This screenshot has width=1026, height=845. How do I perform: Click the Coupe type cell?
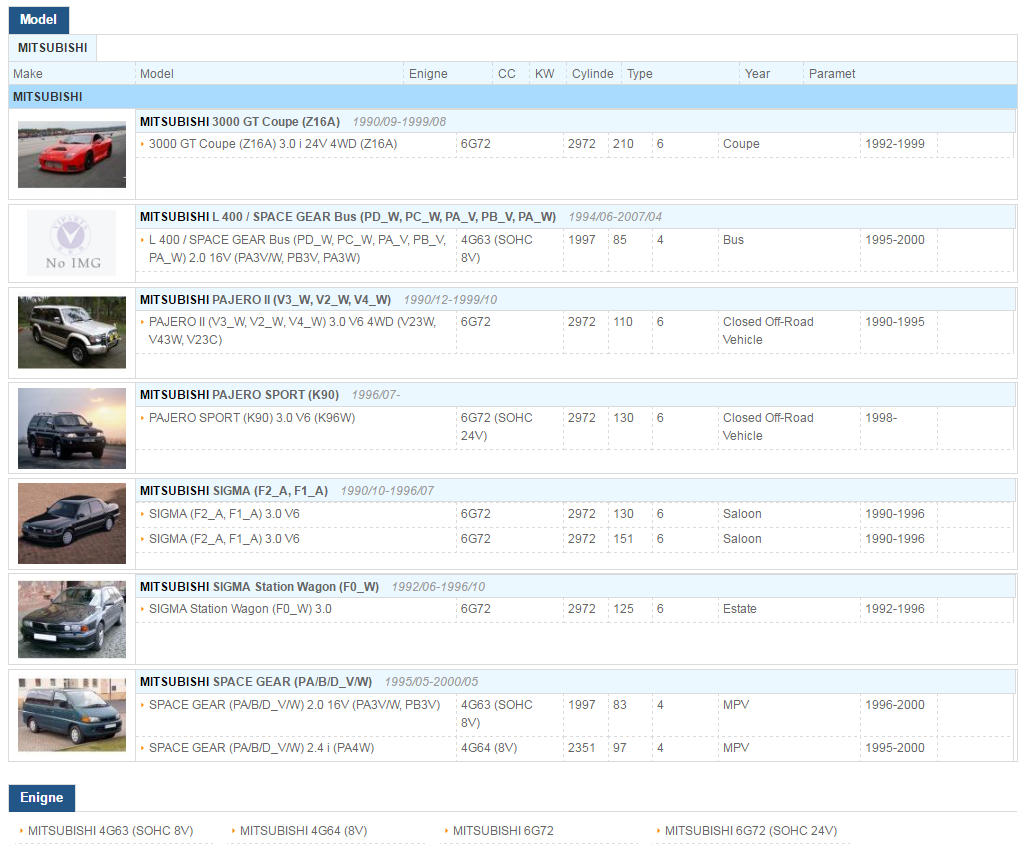[x=741, y=144]
